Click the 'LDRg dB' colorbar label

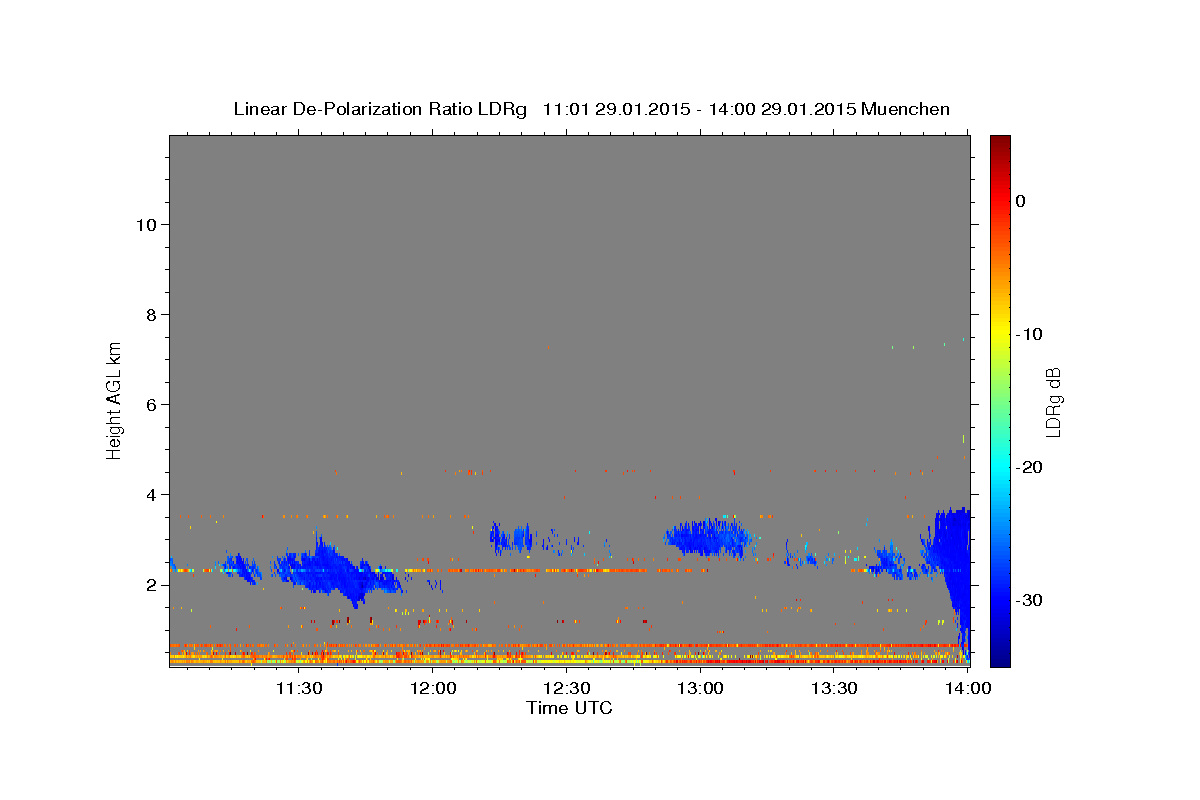pos(1053,401)
